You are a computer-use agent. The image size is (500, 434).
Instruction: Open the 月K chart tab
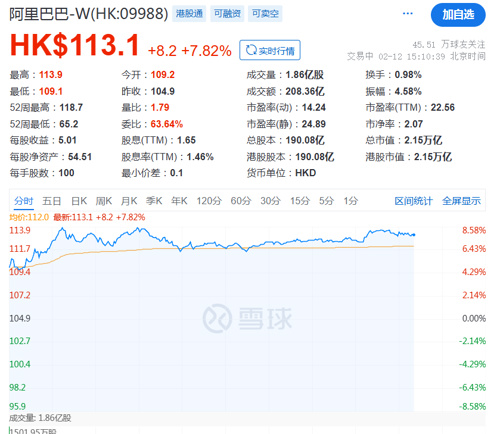tap(129, 201)
